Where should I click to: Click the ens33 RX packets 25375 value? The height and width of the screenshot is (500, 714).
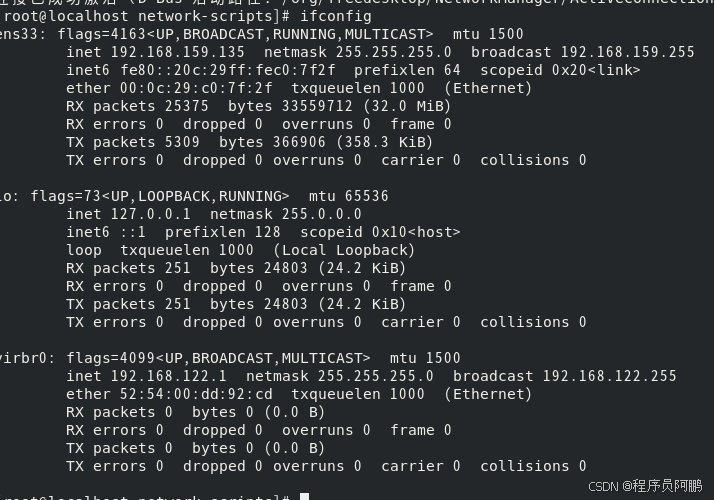(186, 106)
